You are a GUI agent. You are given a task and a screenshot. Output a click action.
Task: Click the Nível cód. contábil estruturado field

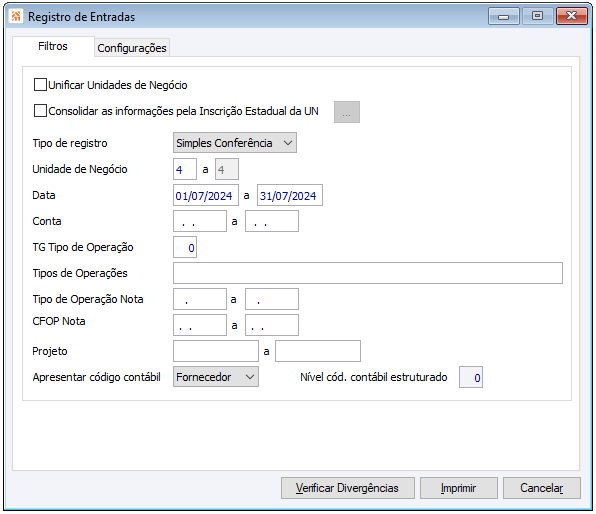point(471,377)
